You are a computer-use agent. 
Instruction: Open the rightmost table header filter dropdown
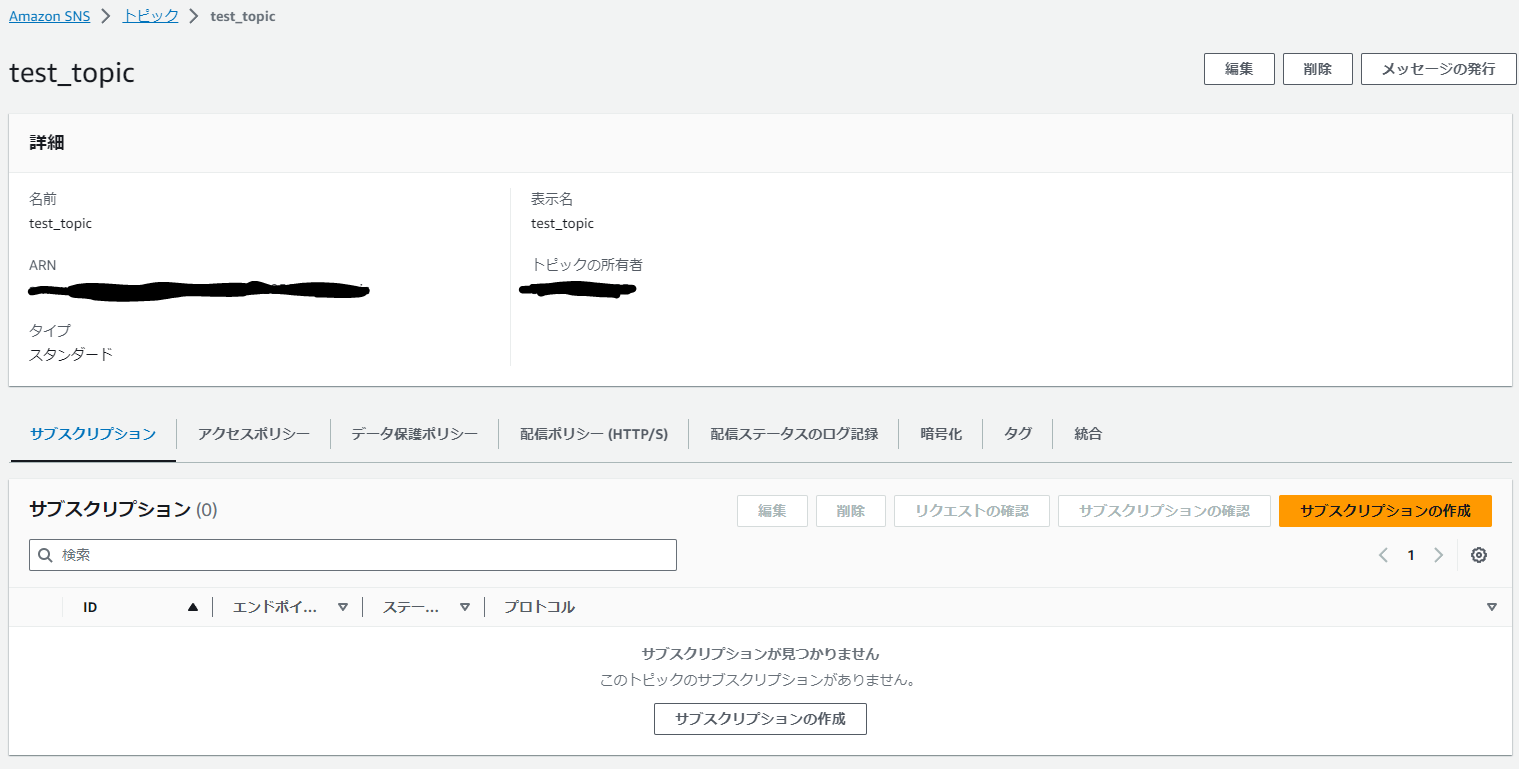coord(1491,606)
